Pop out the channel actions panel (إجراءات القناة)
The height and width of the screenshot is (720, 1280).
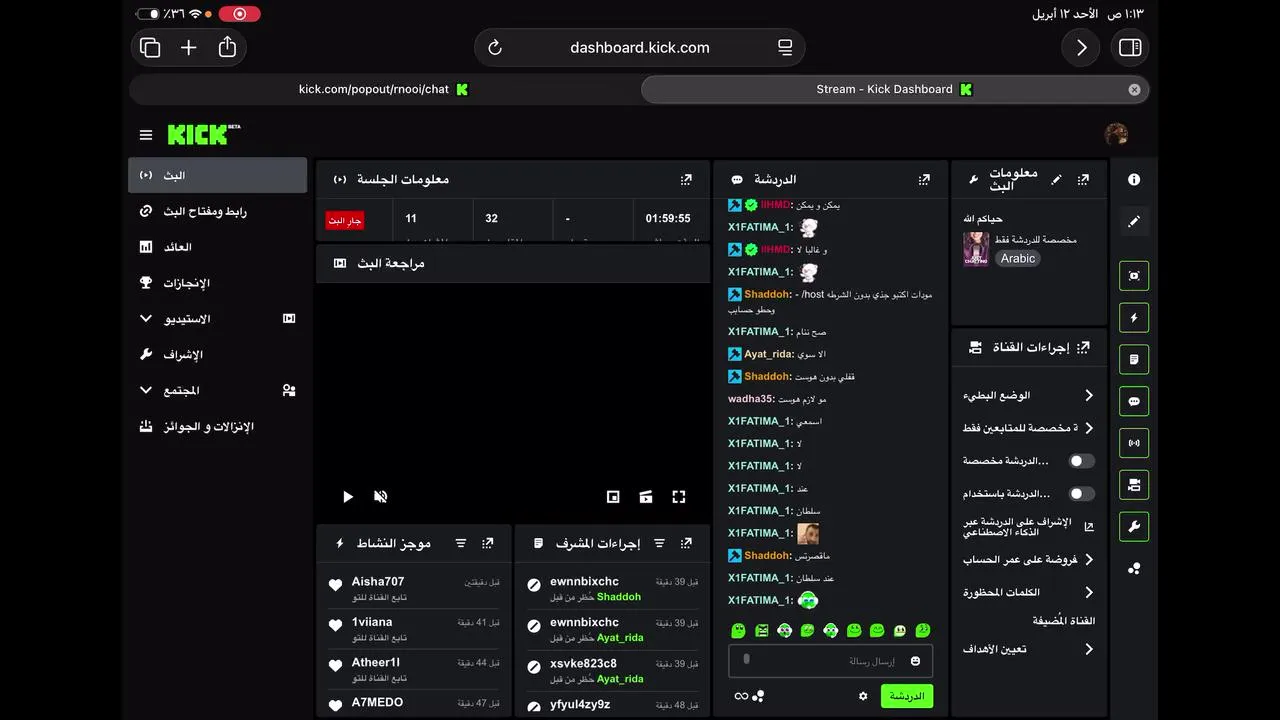tap(1083, 347)
